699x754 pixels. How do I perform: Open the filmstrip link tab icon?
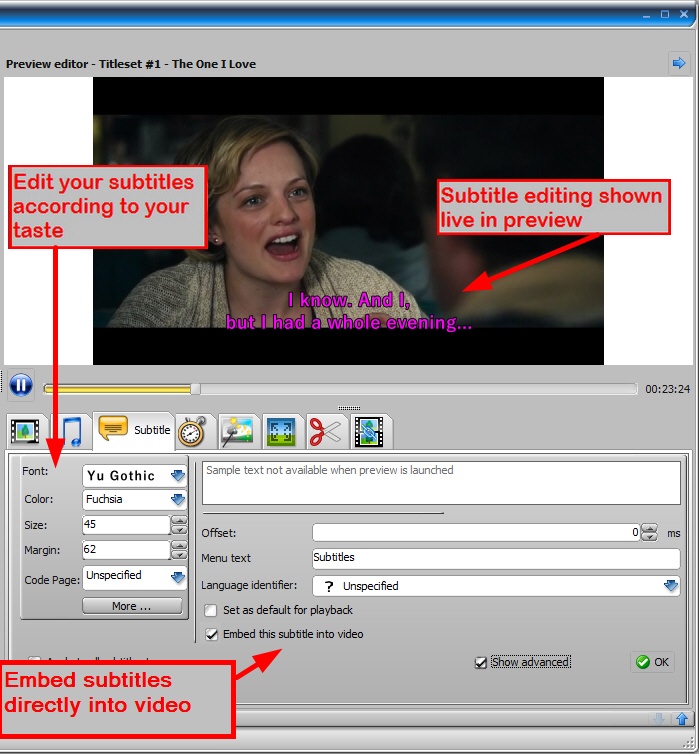[369, 431]
